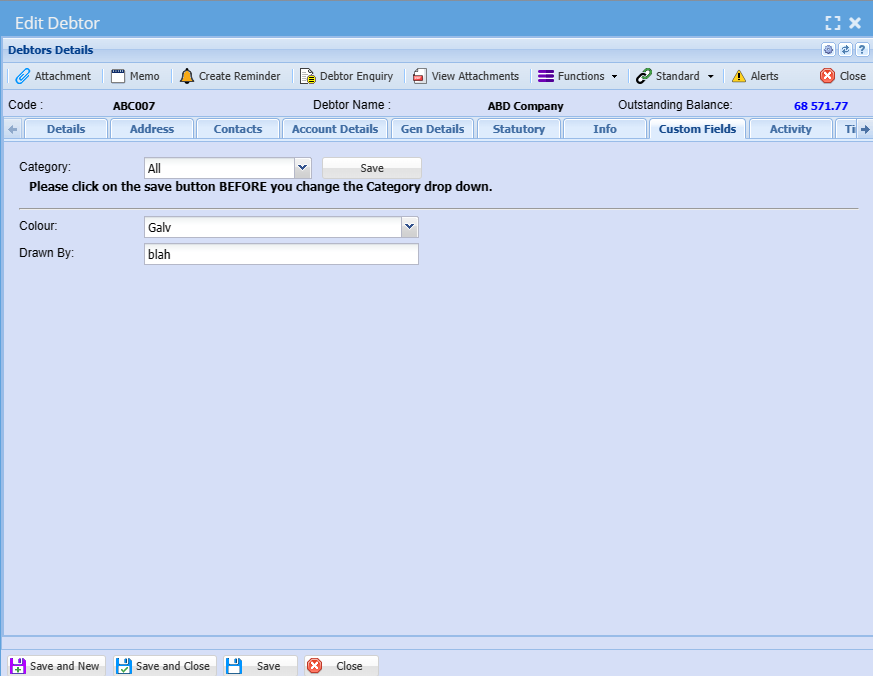This screenshot has width=873, height=676.
Task: Click the bottom Close red circle icon
Action: tap(315, 665)
